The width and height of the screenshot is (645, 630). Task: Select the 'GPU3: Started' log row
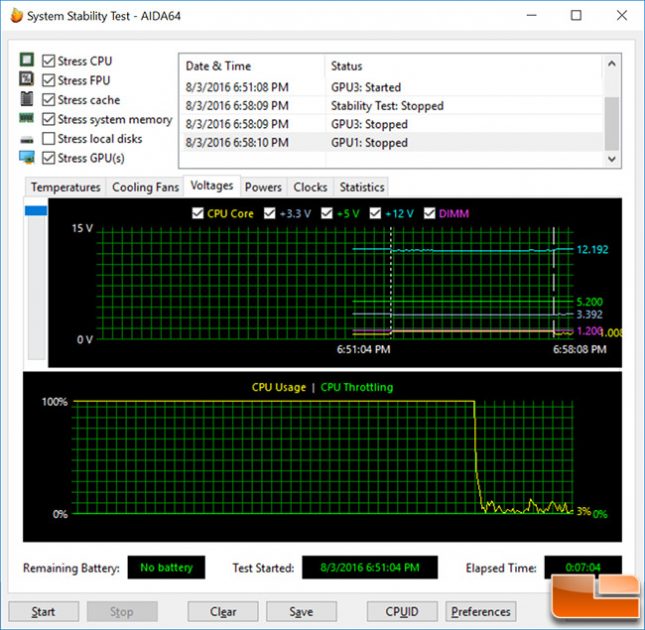tap(393, 87)
